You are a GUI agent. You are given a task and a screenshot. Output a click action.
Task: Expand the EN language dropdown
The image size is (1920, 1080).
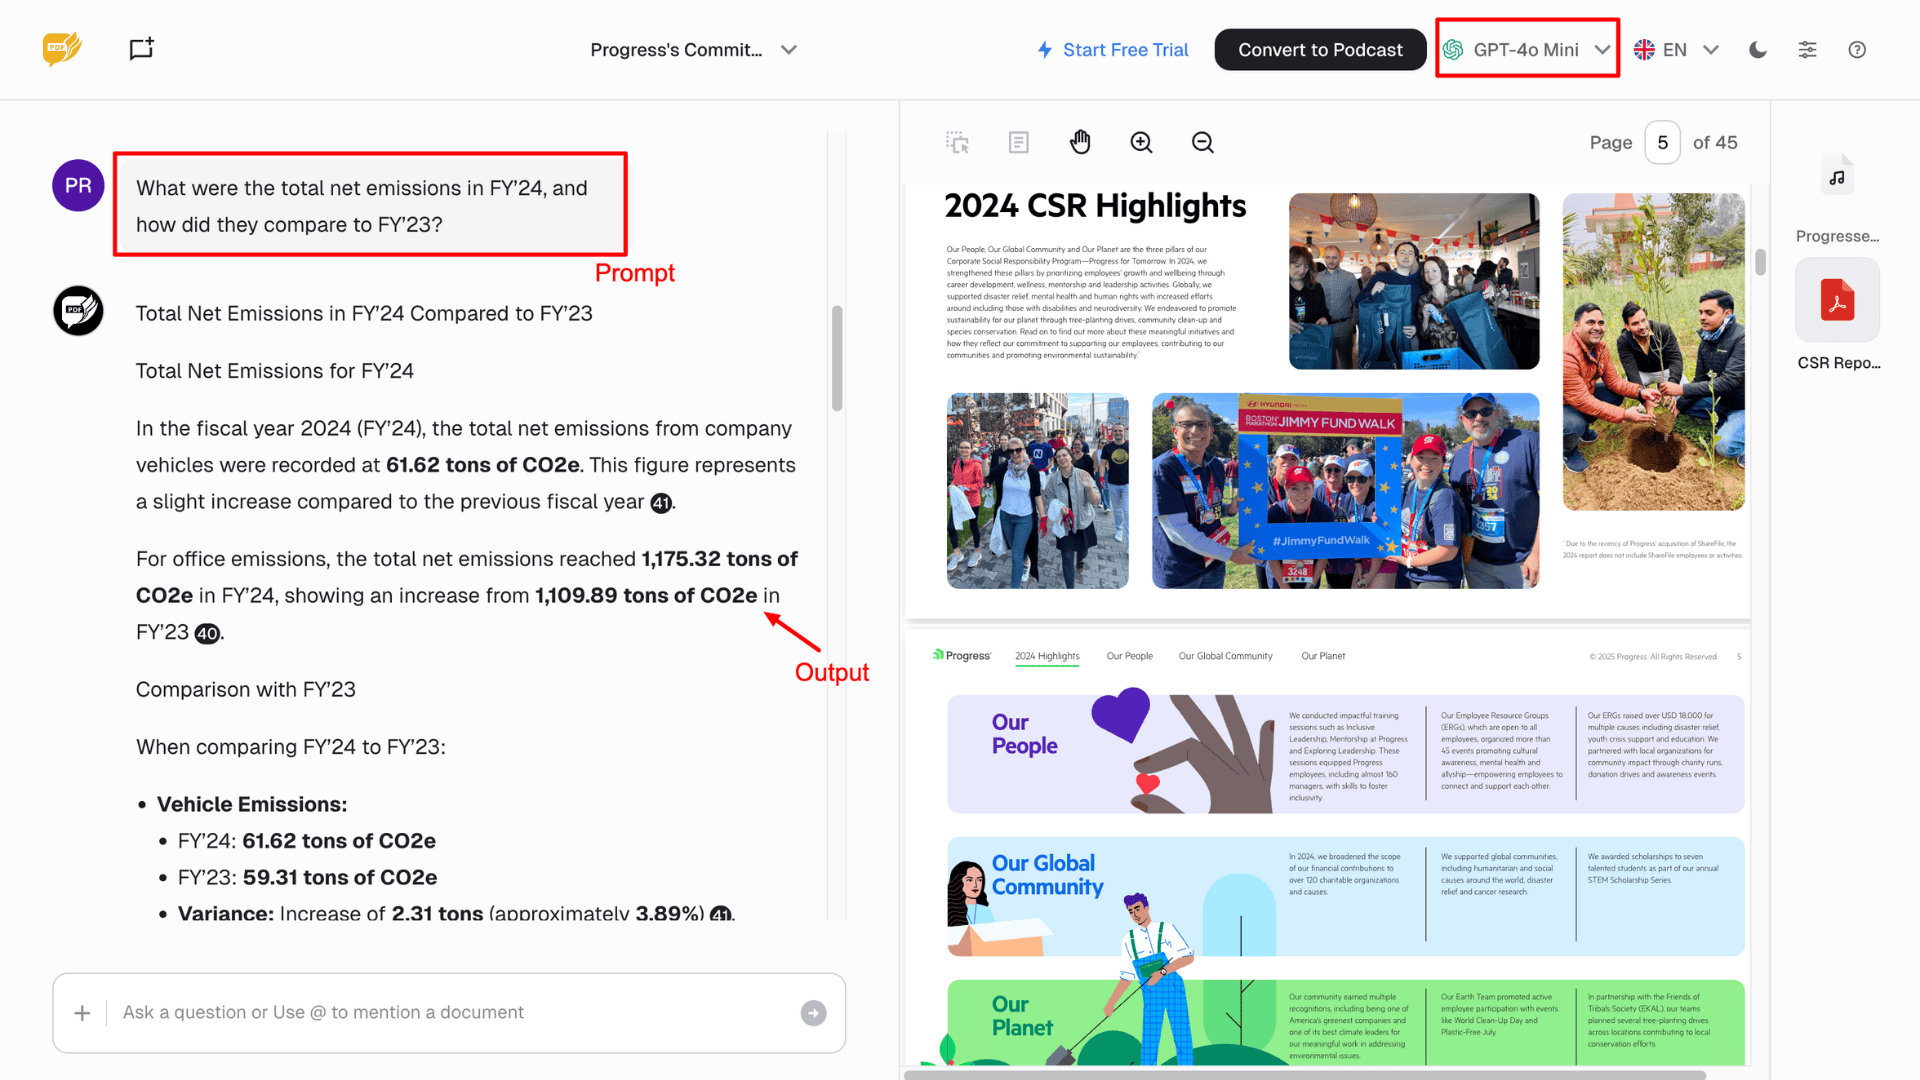[1675, 50]
